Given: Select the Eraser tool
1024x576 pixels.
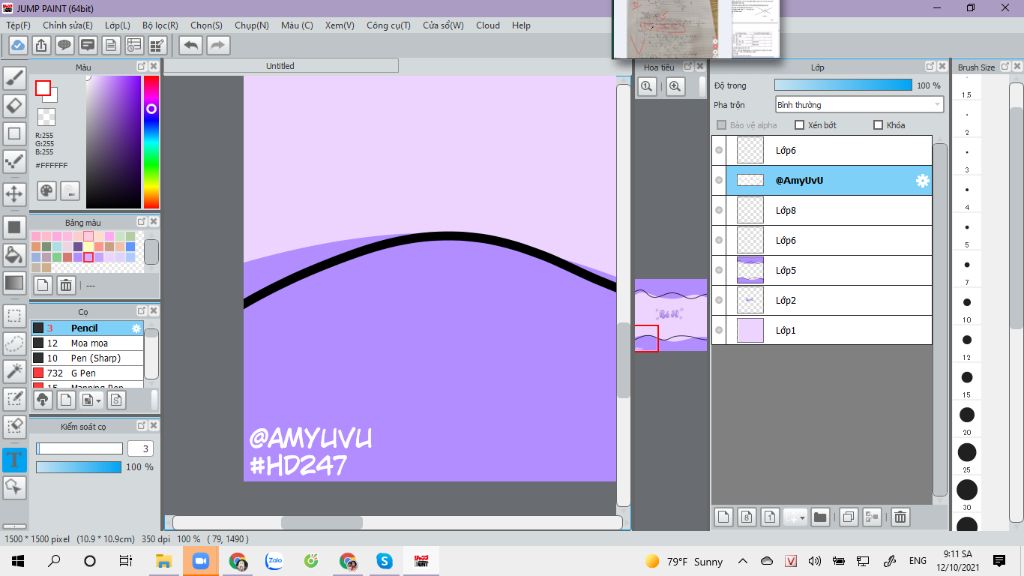Looking at the screenshot, I should [x=14, y=105].
